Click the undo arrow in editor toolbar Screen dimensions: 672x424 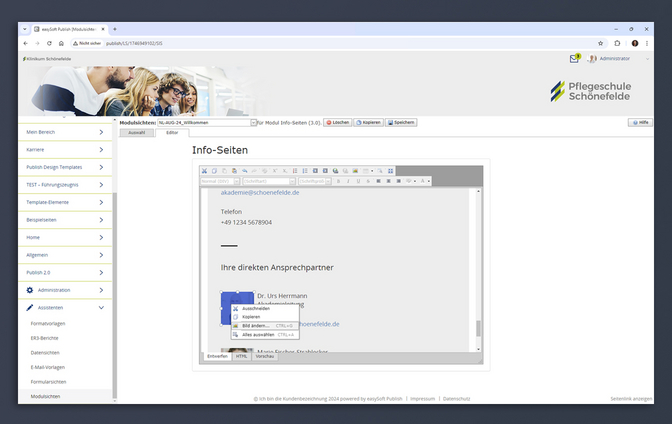244,171
